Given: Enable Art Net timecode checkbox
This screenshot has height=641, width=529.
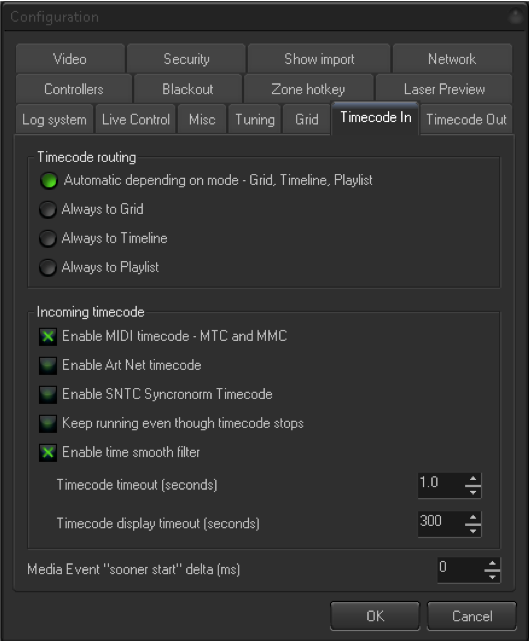Looking at the screenshot, I should [x=48, y=365].
